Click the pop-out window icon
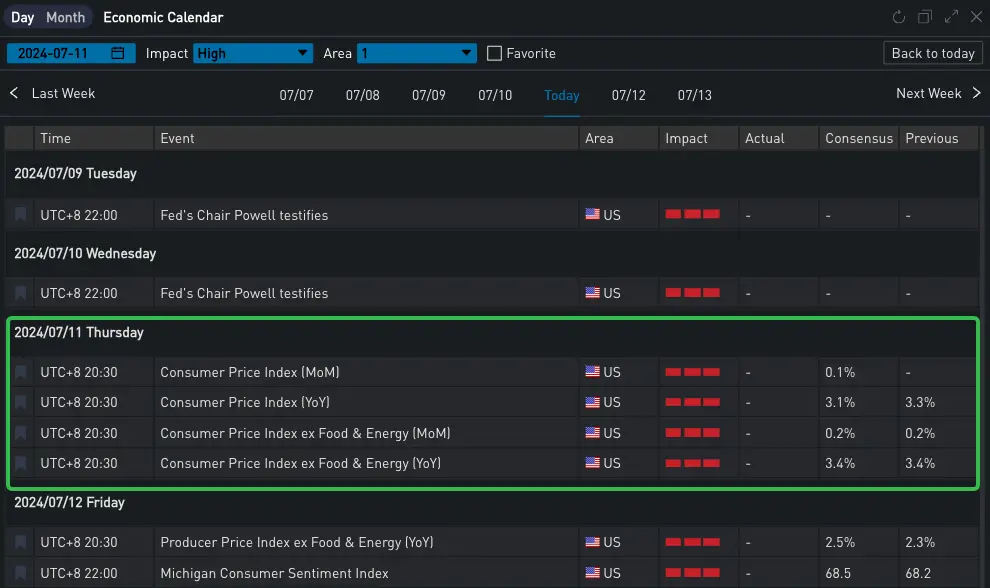This screenshot has height=588, width=990. [x=925, y=17]
